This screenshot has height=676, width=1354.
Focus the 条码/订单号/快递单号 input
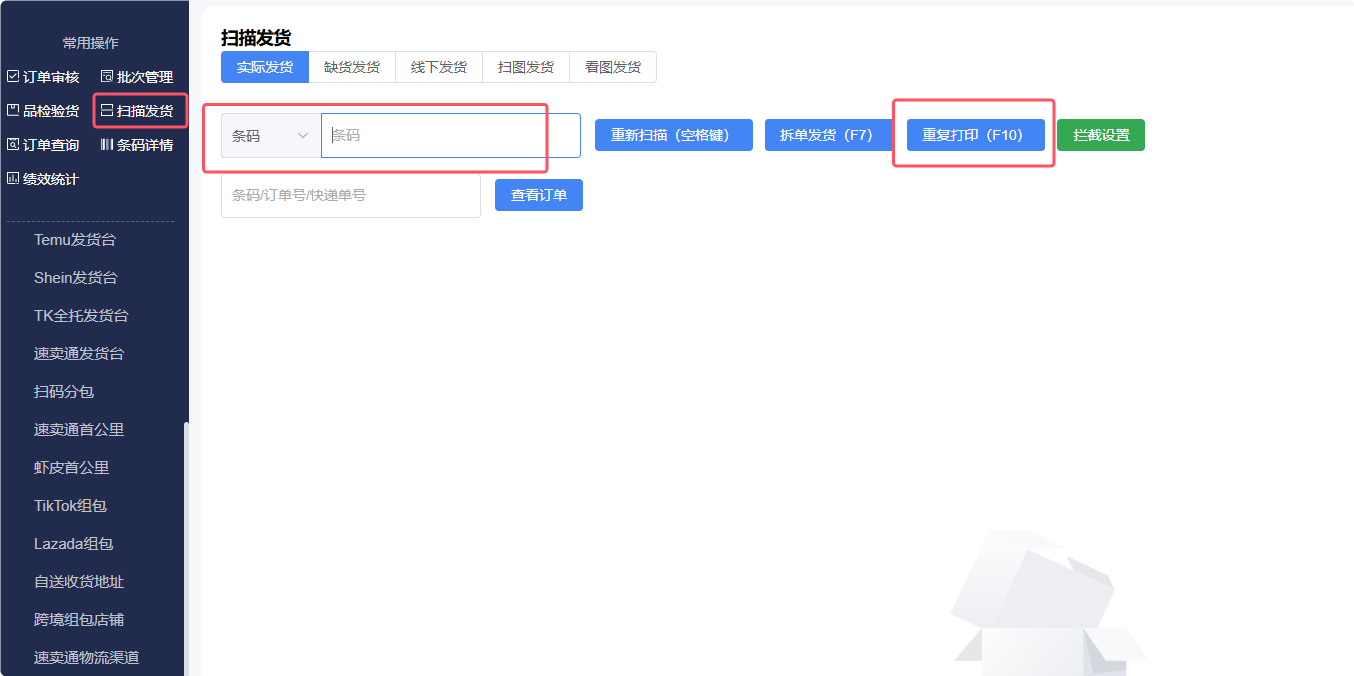(x=351, y=195)
